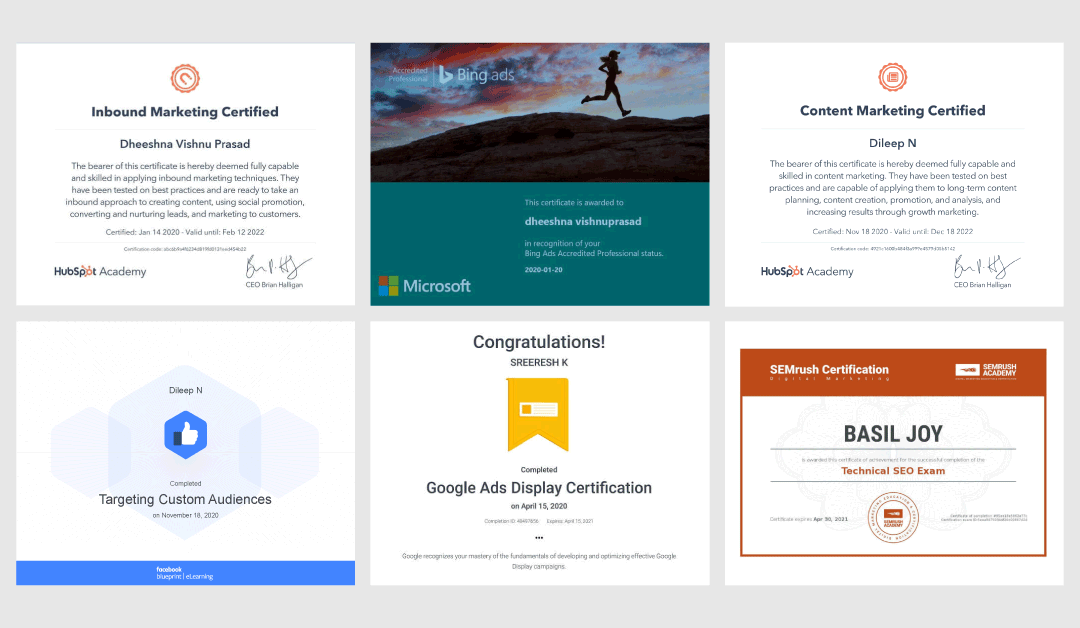Click the Facebook thumbs-up hexagon icon
The width and height of the screenshot is (1080, 628).
tap(185, 434)
